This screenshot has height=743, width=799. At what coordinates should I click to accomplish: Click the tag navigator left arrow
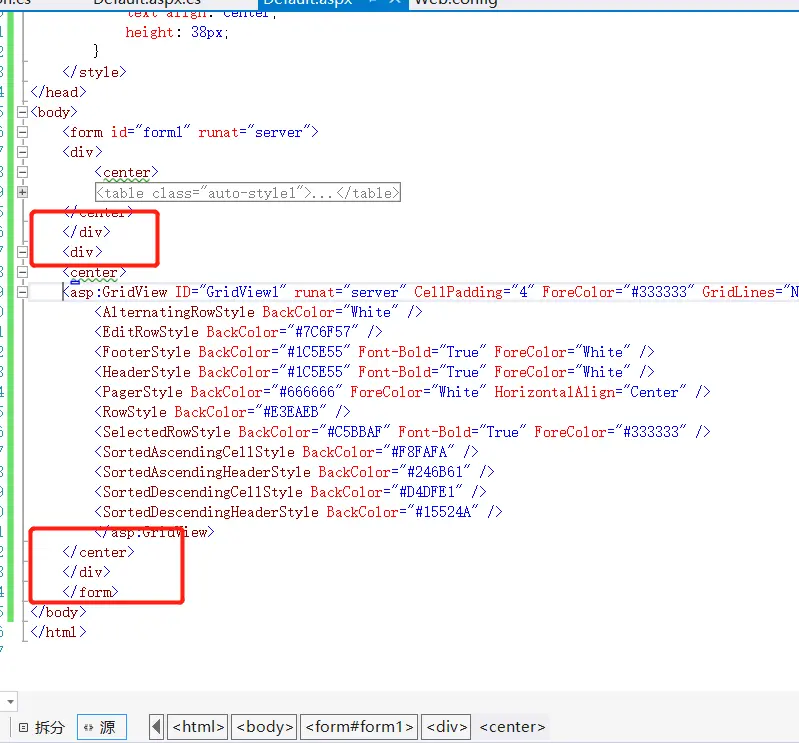pyautogui.click(x=156, y=727)
